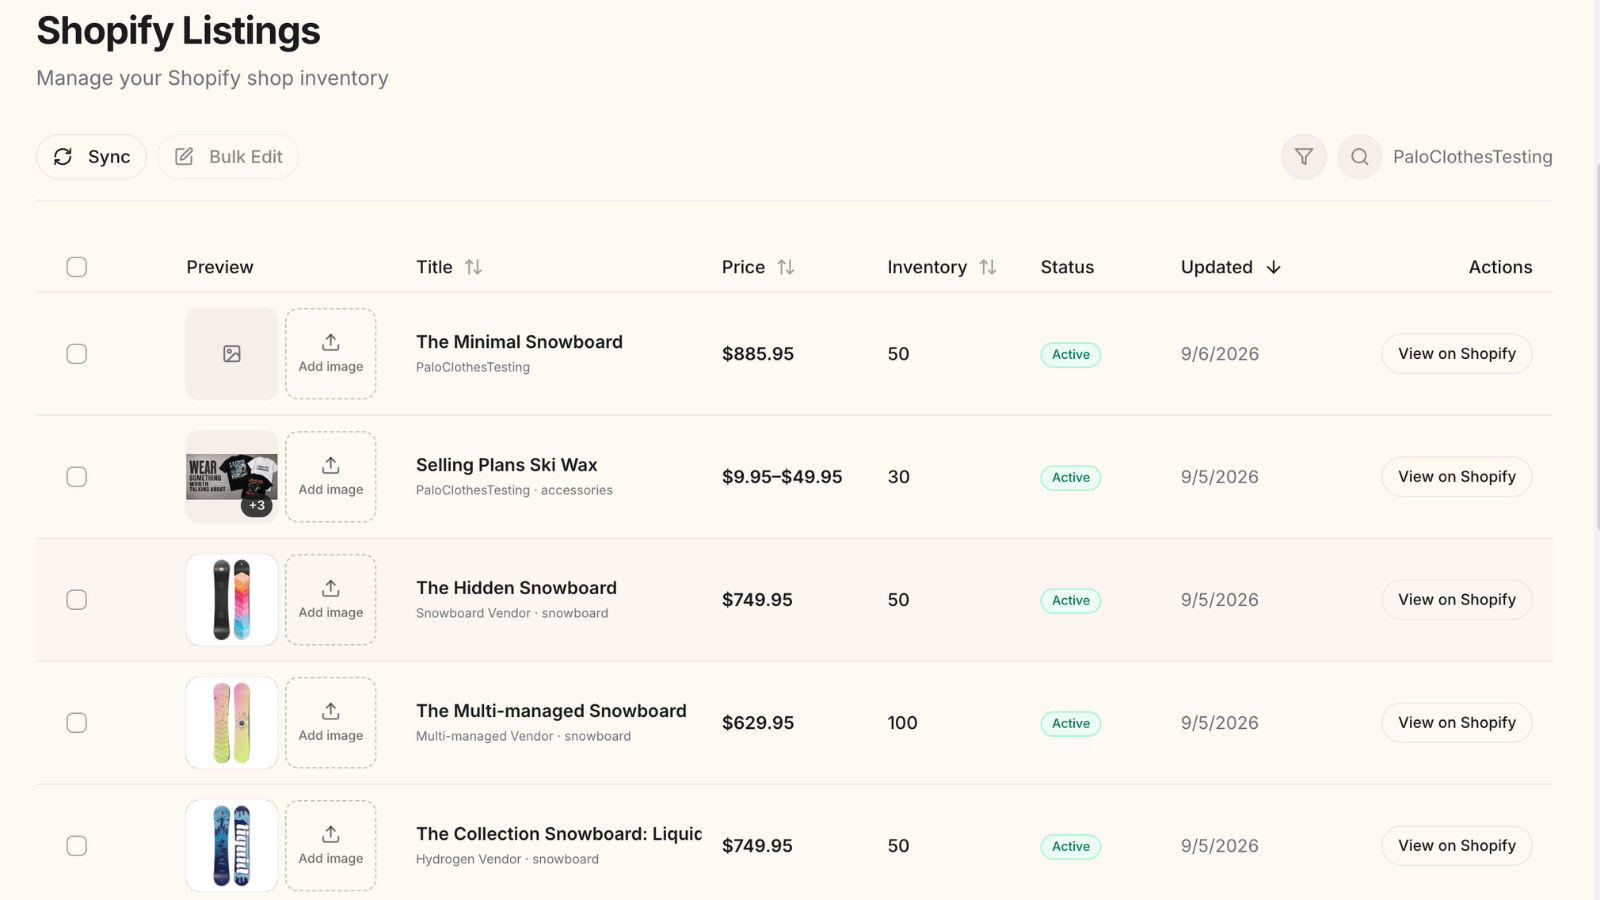Open Bulk Edit
Image resolution: width=1600 pixels, height=900 pixels.
(x=228, y=157)
